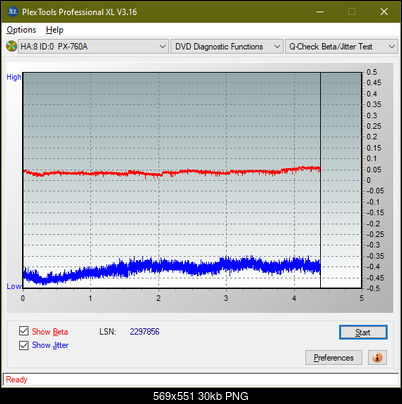Click the Low jitter axis label

pyautogui.click(x=14, y=286)
